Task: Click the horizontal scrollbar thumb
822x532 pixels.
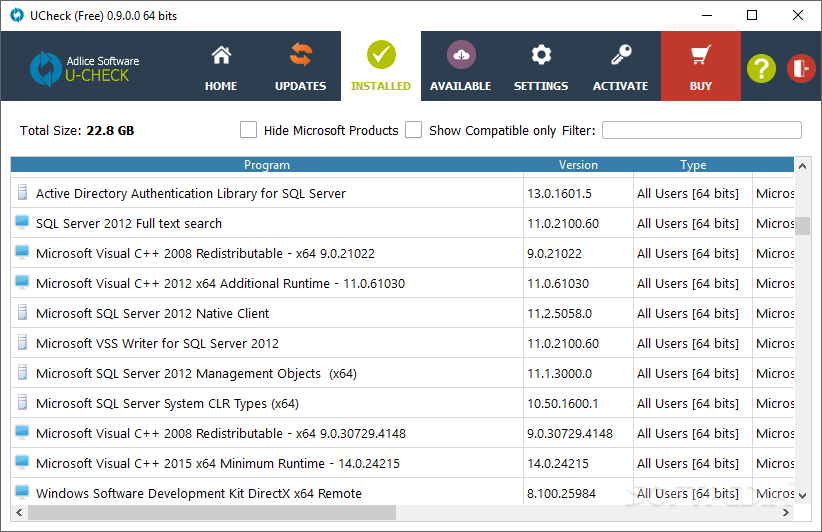Action: point(212,513)
